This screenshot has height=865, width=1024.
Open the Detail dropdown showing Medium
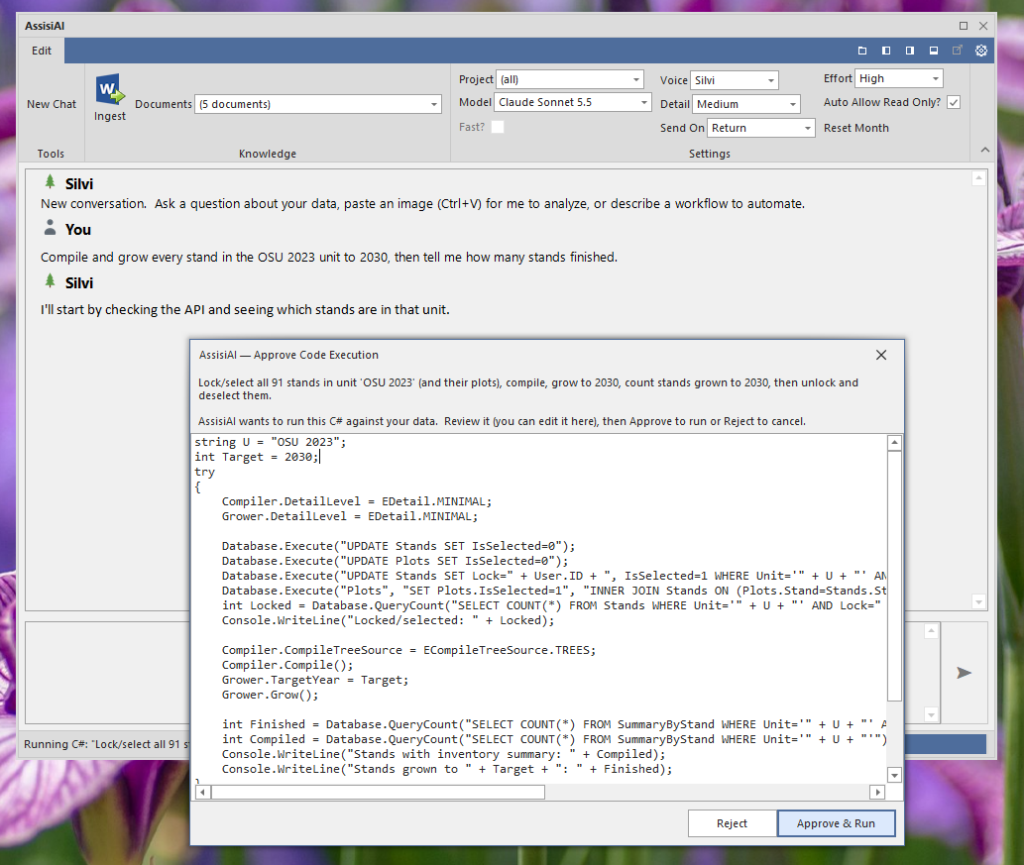(746, 104)
